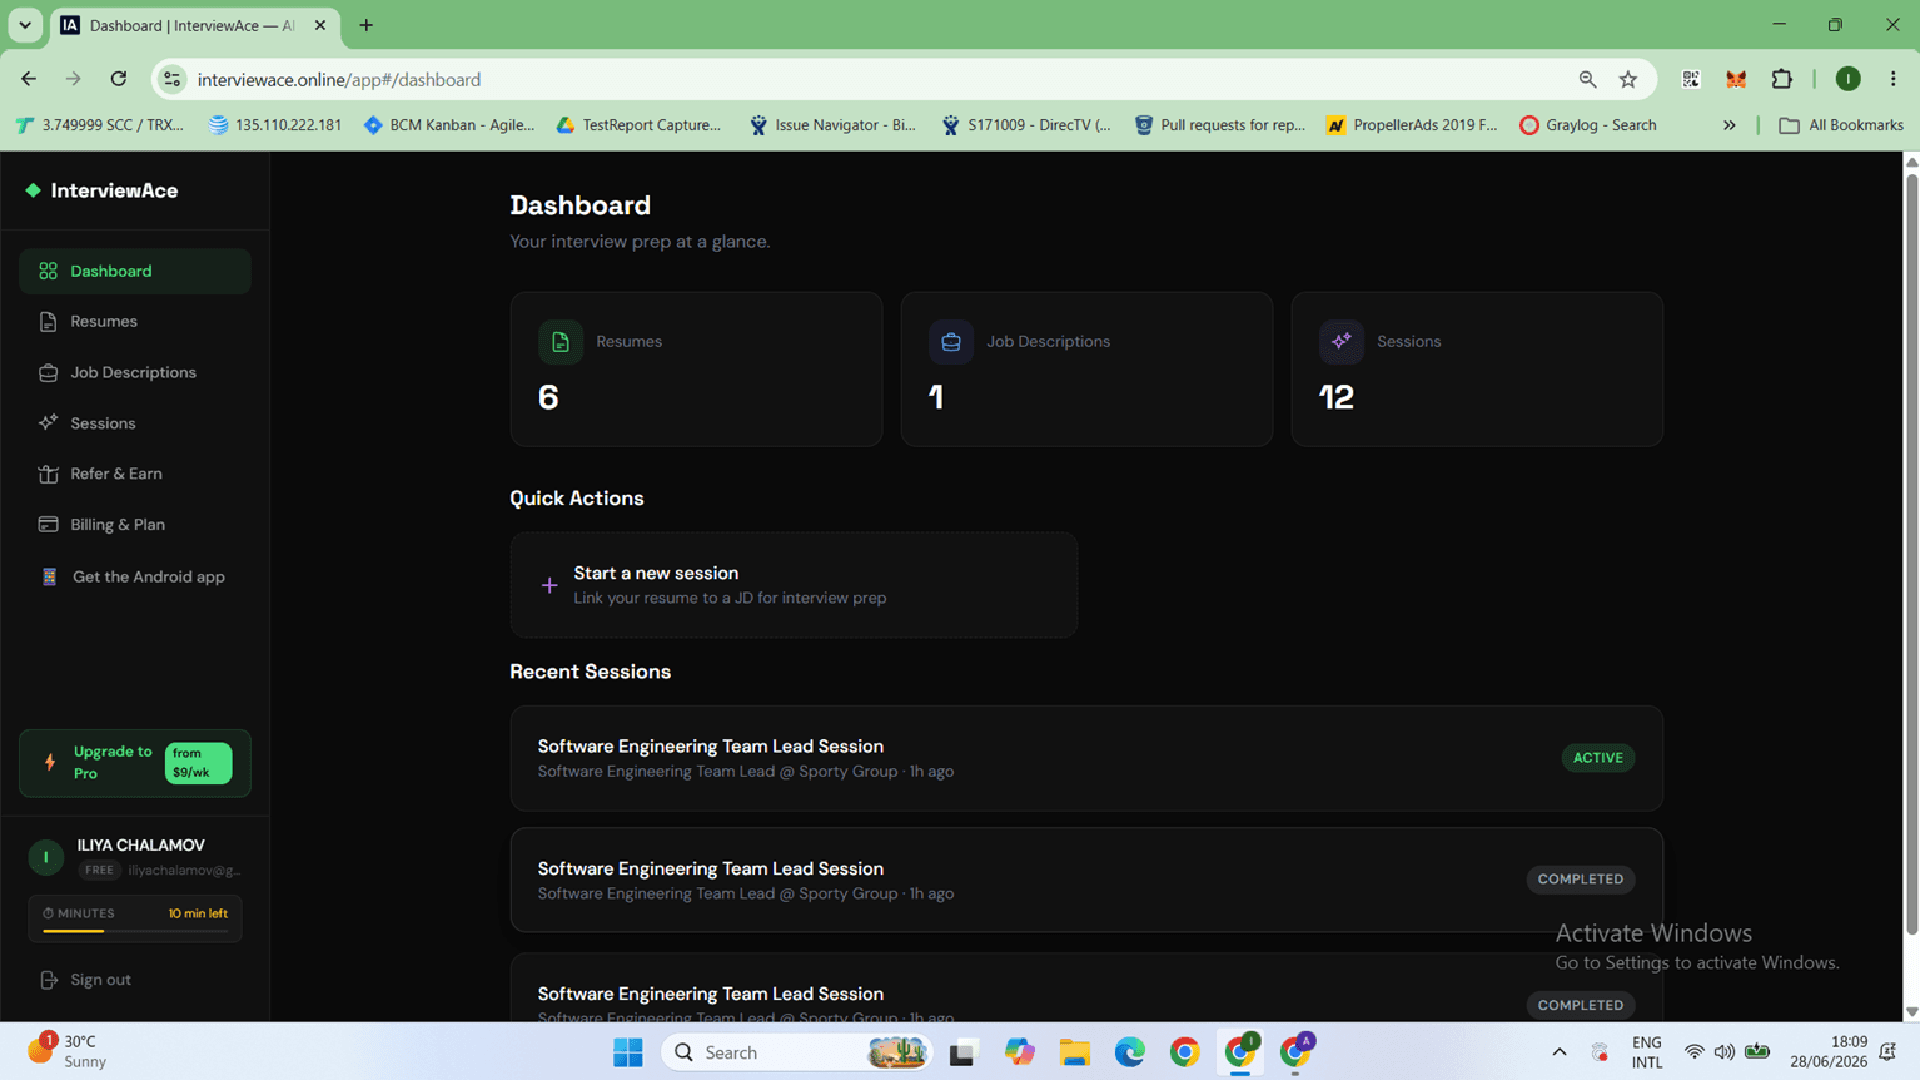Reload the page in browser
This screenshot has height=1080, width=1920.
pyautogui.click(x=118, y=79)
